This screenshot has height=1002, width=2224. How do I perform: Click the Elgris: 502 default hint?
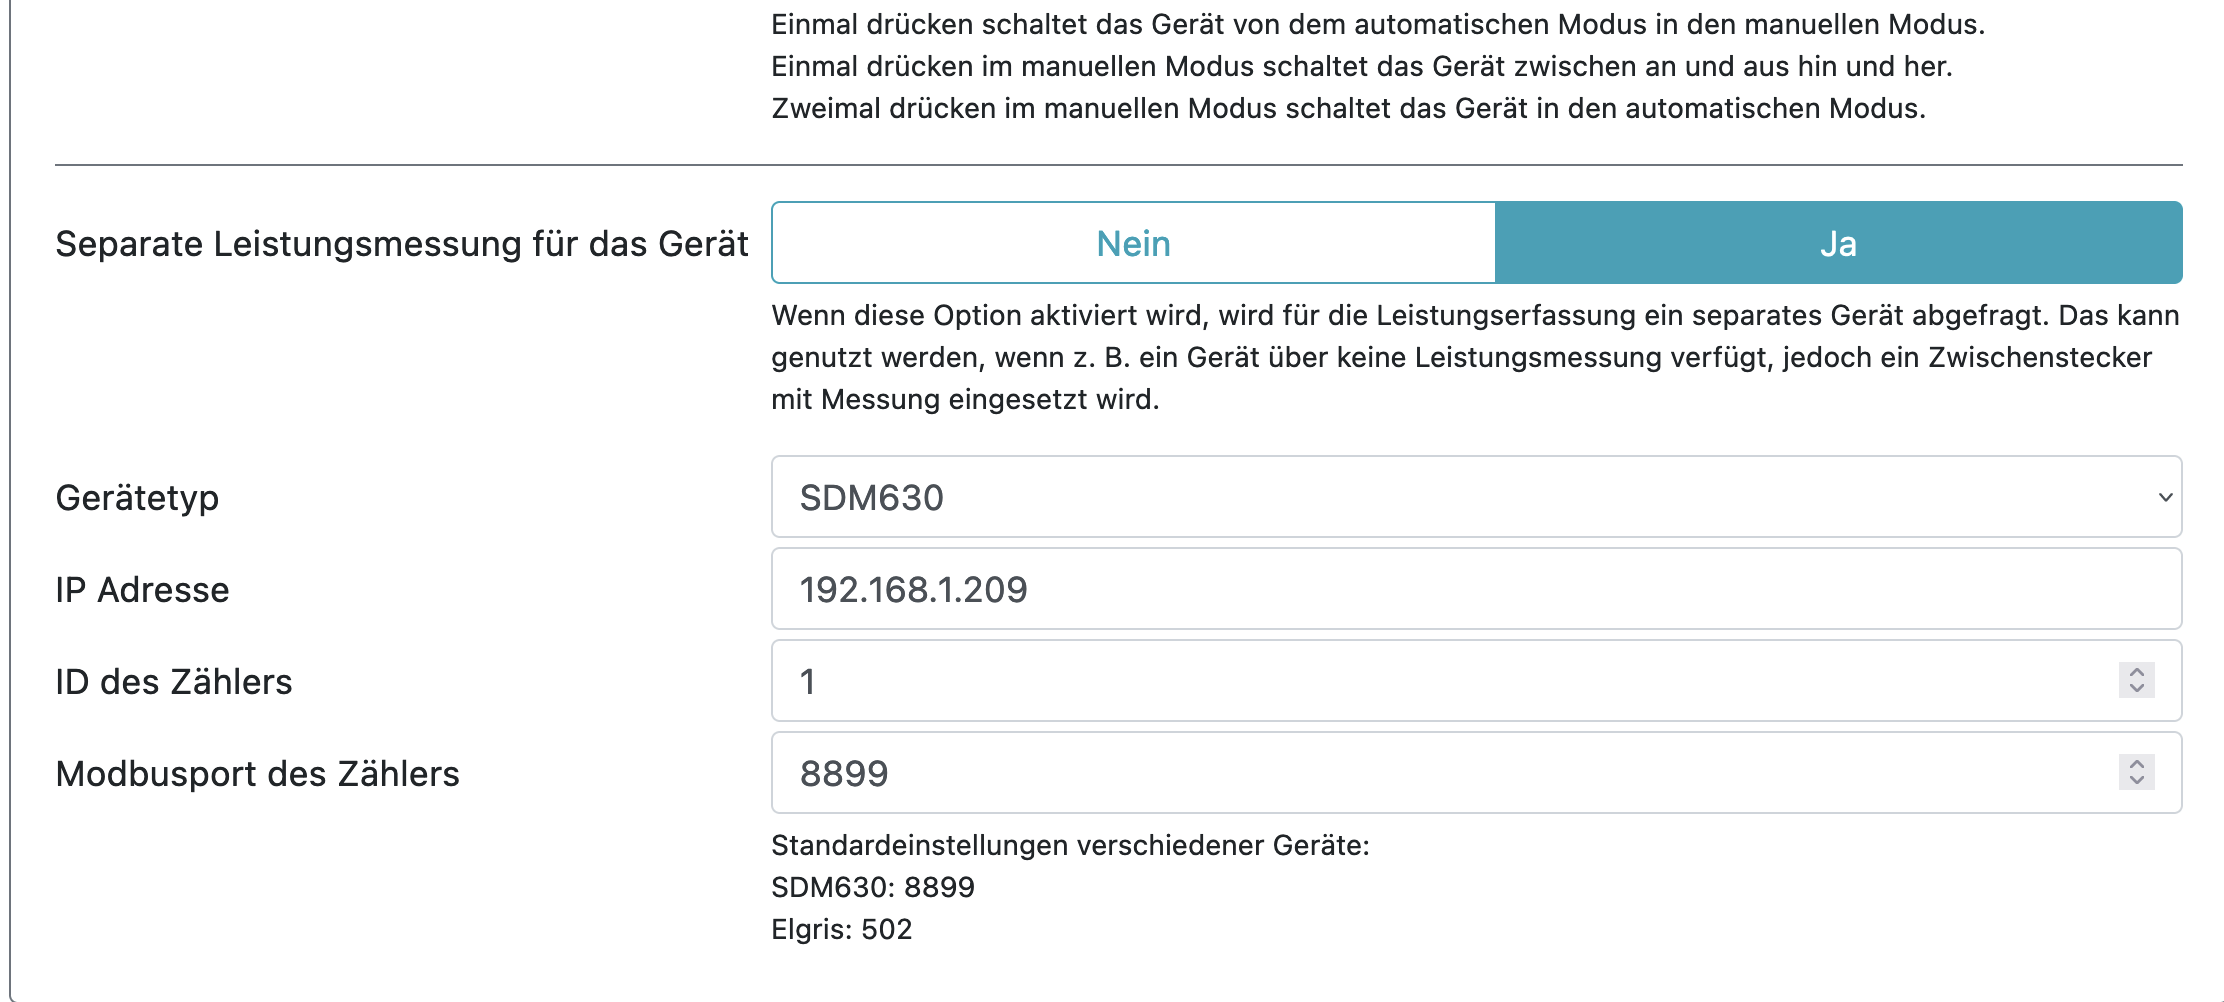coord(841,929)
